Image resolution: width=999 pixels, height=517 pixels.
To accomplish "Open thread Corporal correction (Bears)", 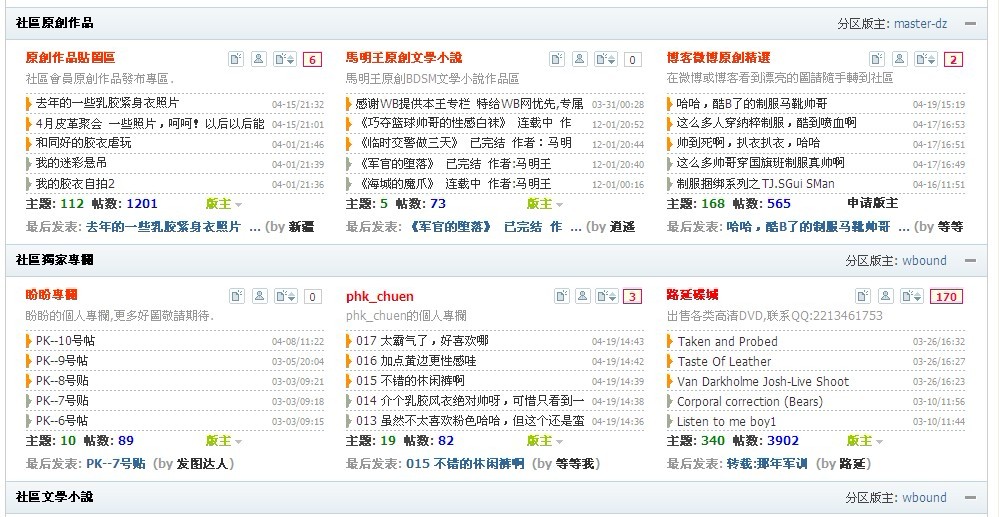I will coord(749,402).
